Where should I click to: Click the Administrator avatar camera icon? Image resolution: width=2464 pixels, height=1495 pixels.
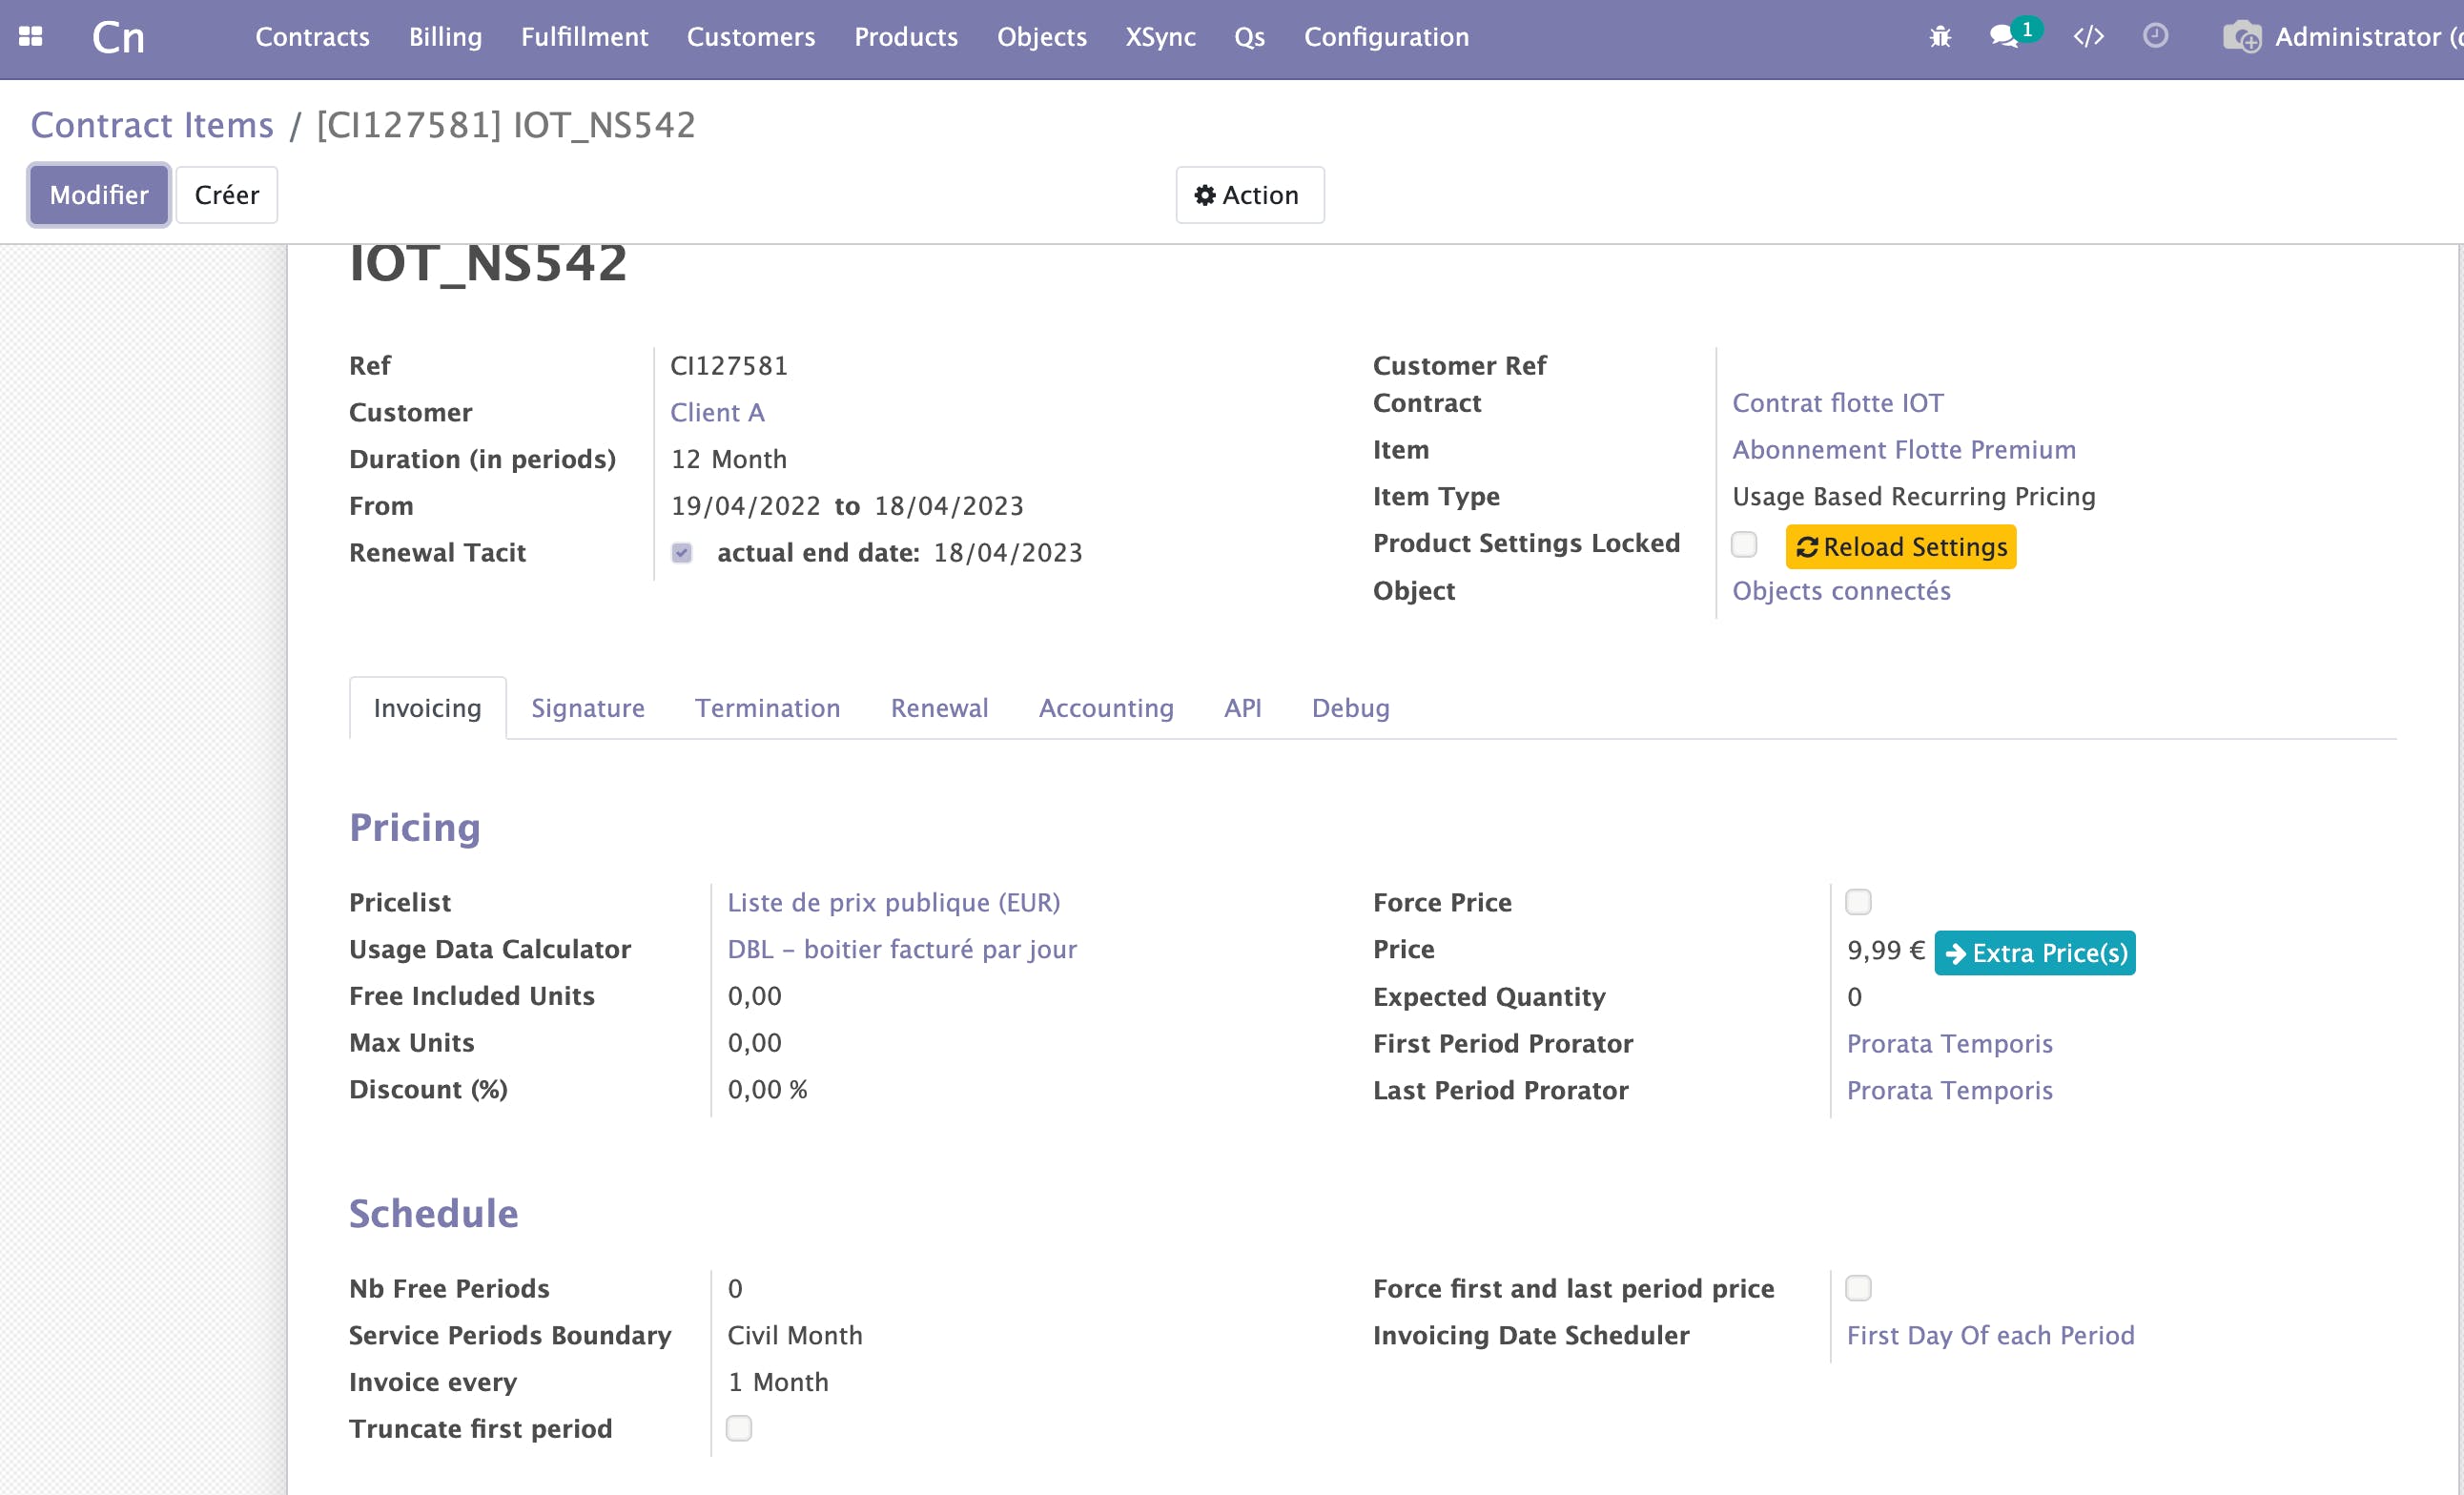2241,37
